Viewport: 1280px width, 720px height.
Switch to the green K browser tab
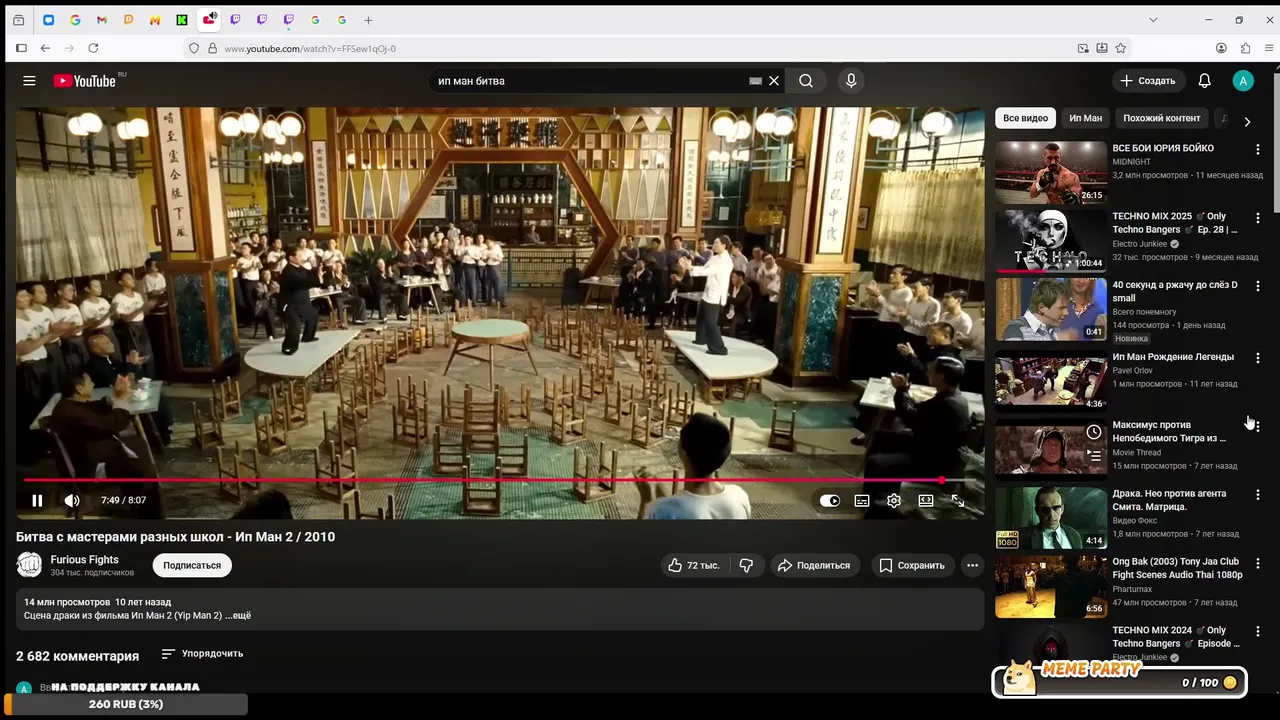(x=182, y=20)
